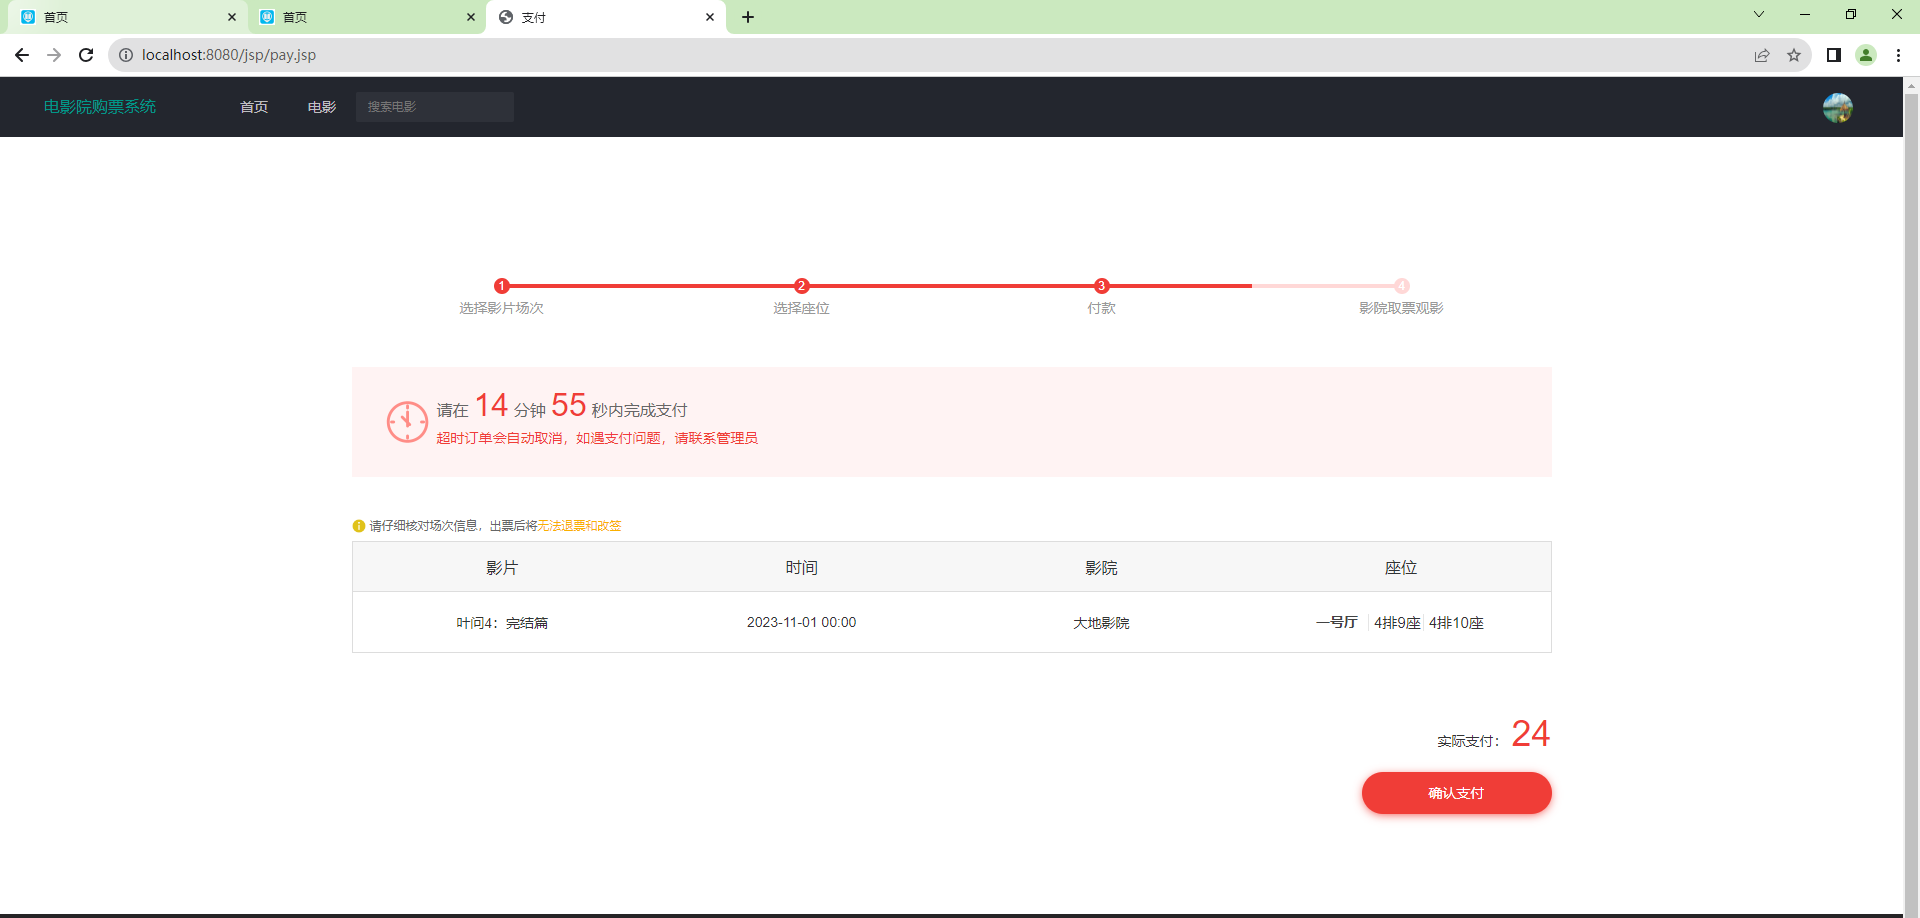Click the 影片 column header
This screenshot has height=918, width=1920.
point(502,568)
